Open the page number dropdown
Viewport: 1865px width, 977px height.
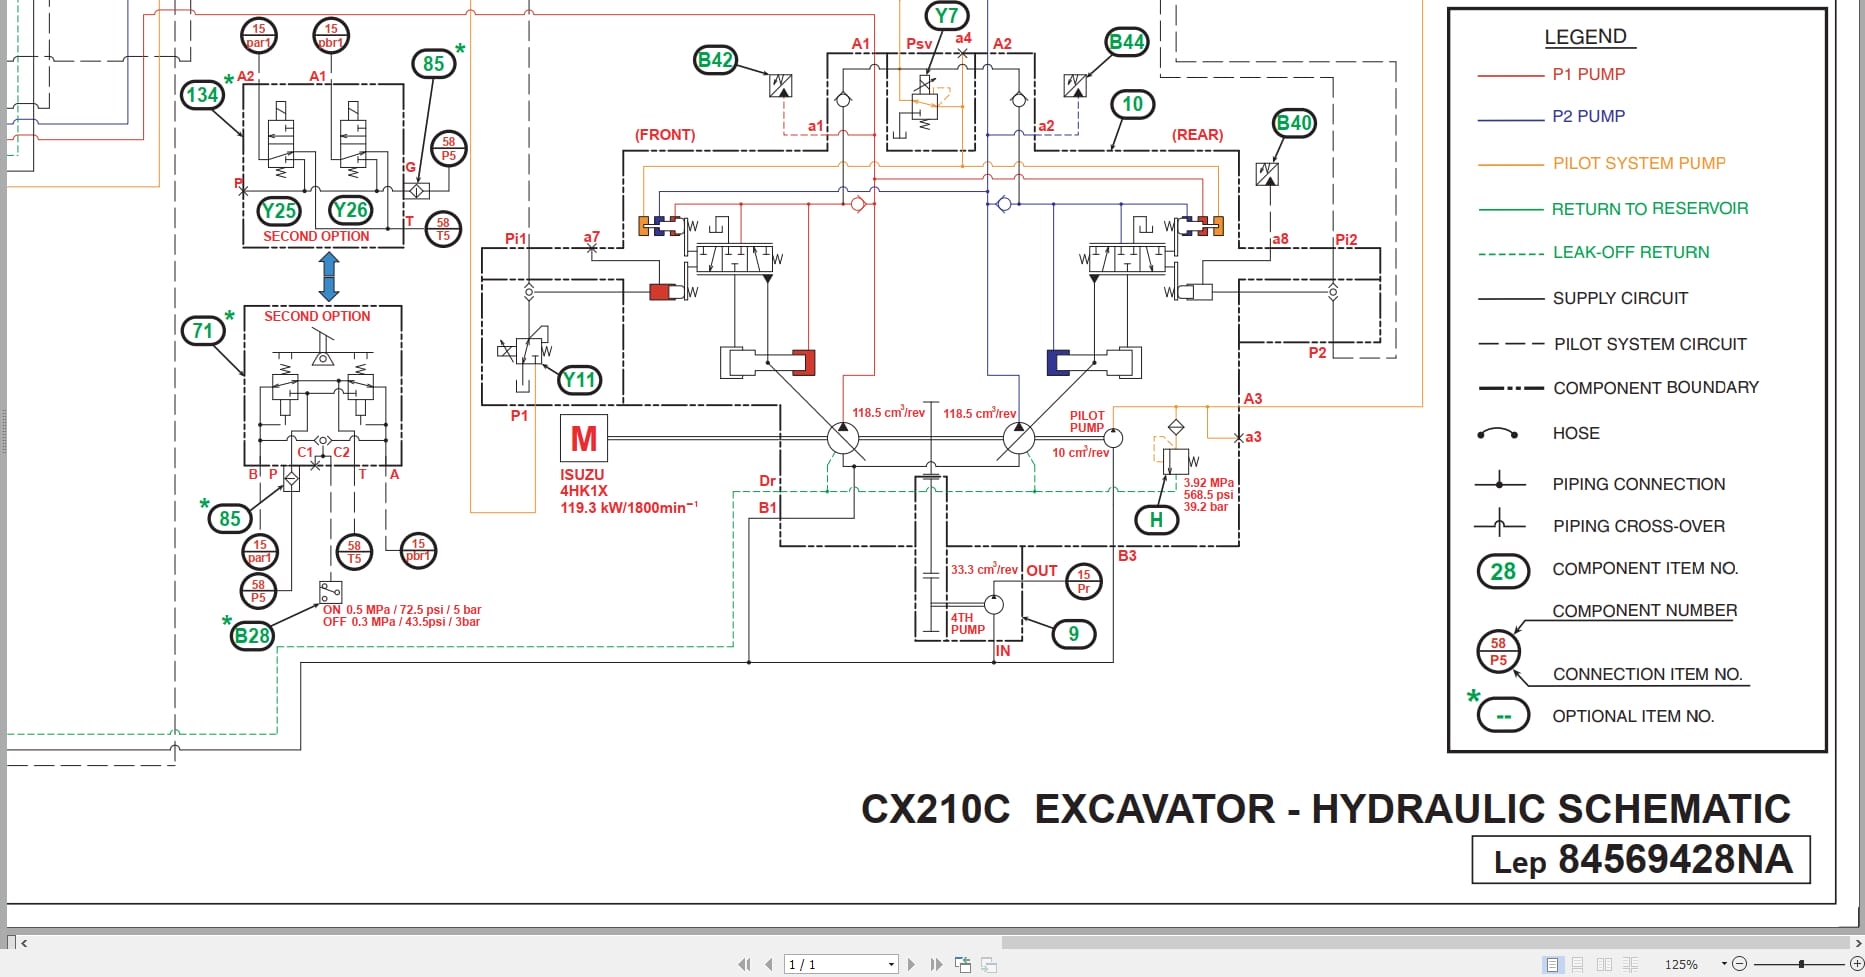click(x=890, y=964)
